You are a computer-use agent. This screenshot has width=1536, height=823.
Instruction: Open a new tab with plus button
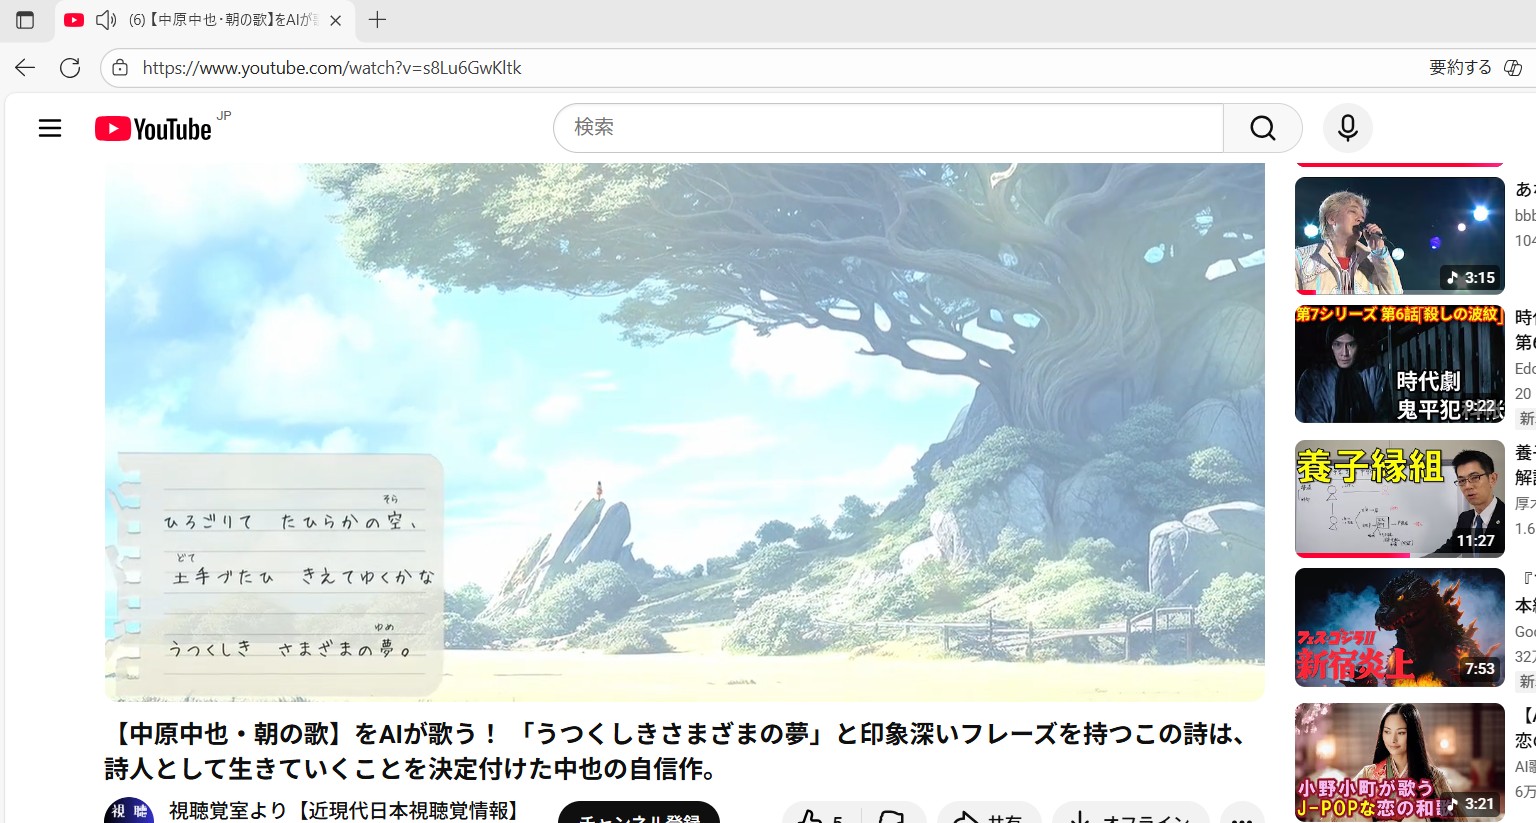(x=377, y=20)
